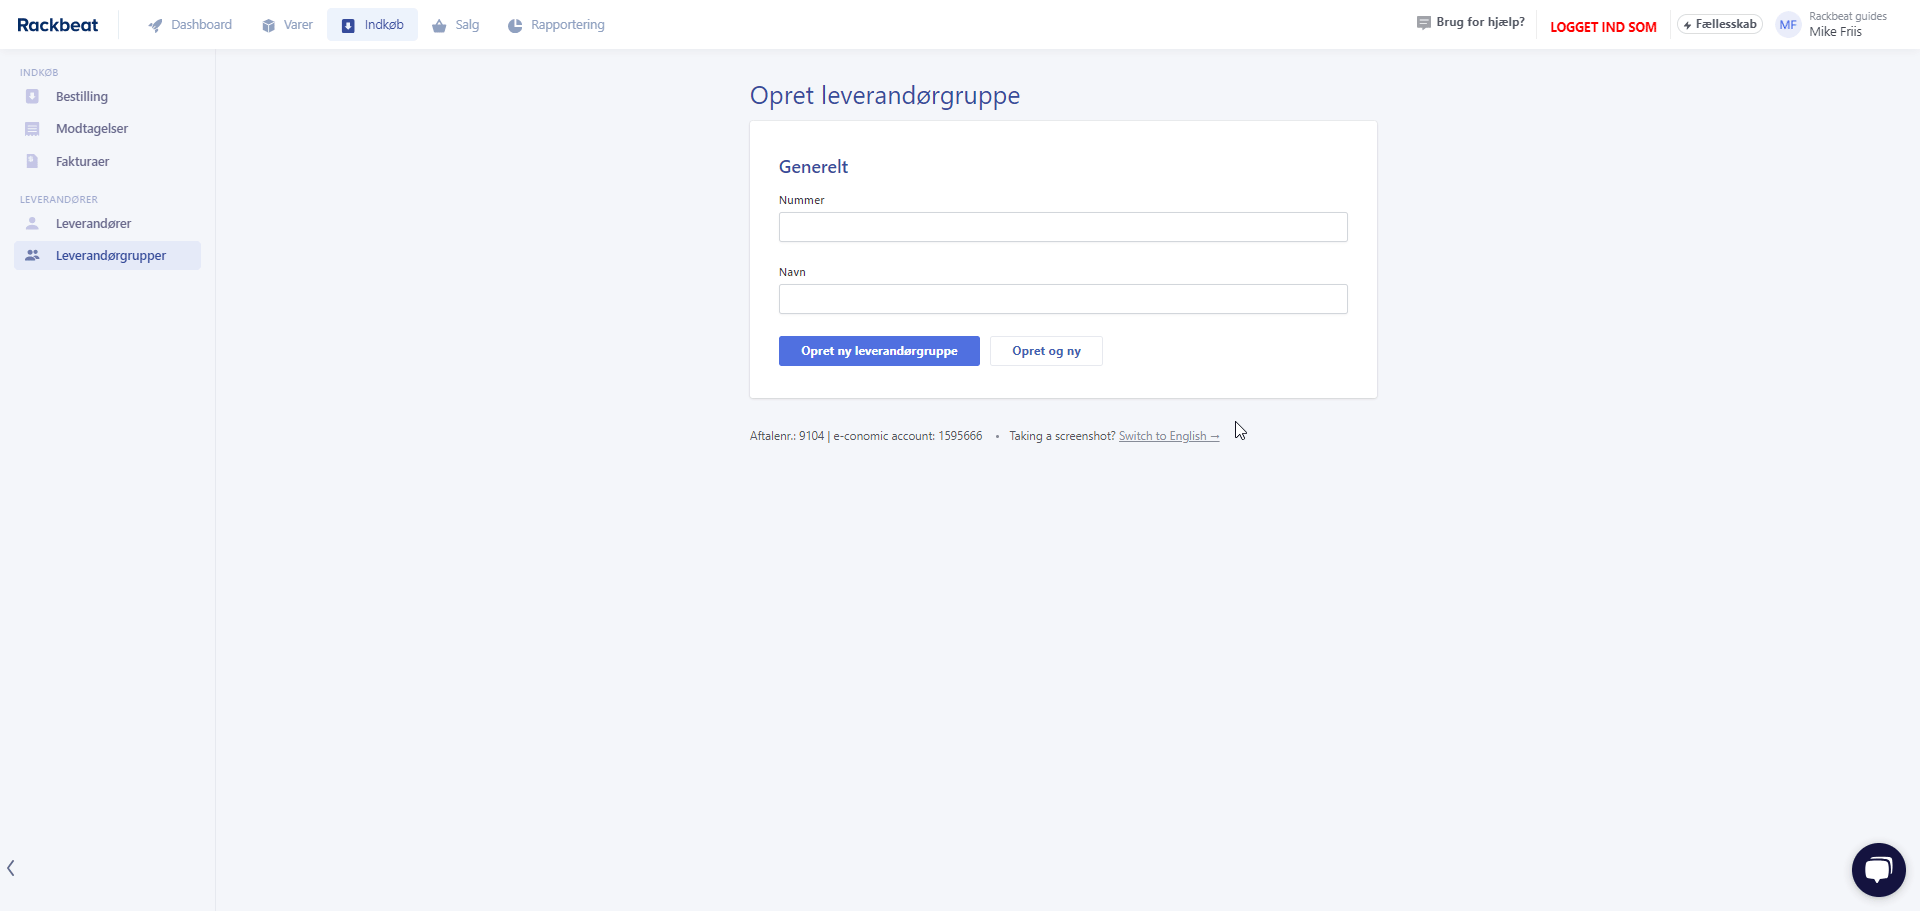Click the Fællesskab lightning bolt icon
The image size is (1920, 911).
[1690, 23]
